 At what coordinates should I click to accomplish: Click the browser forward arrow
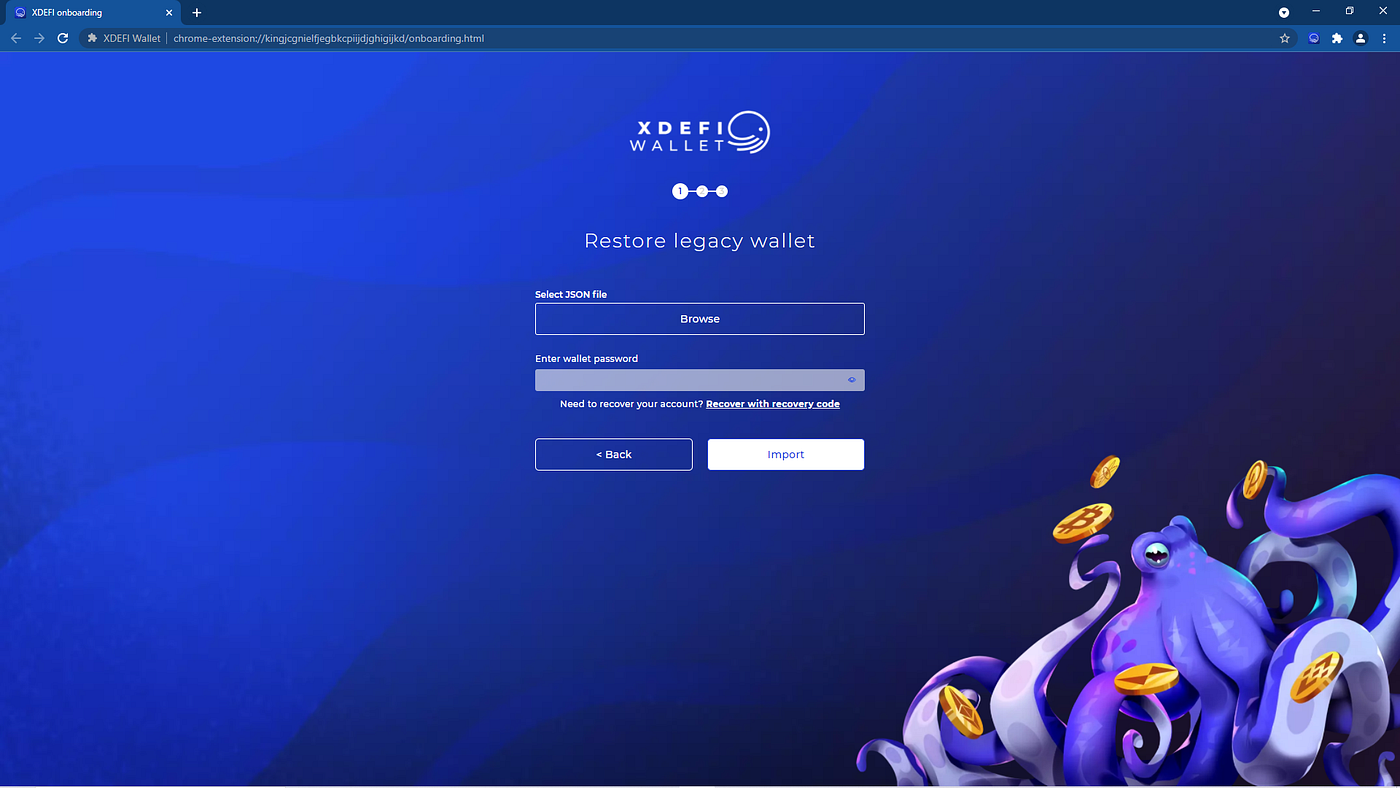[x=39, y=38]
